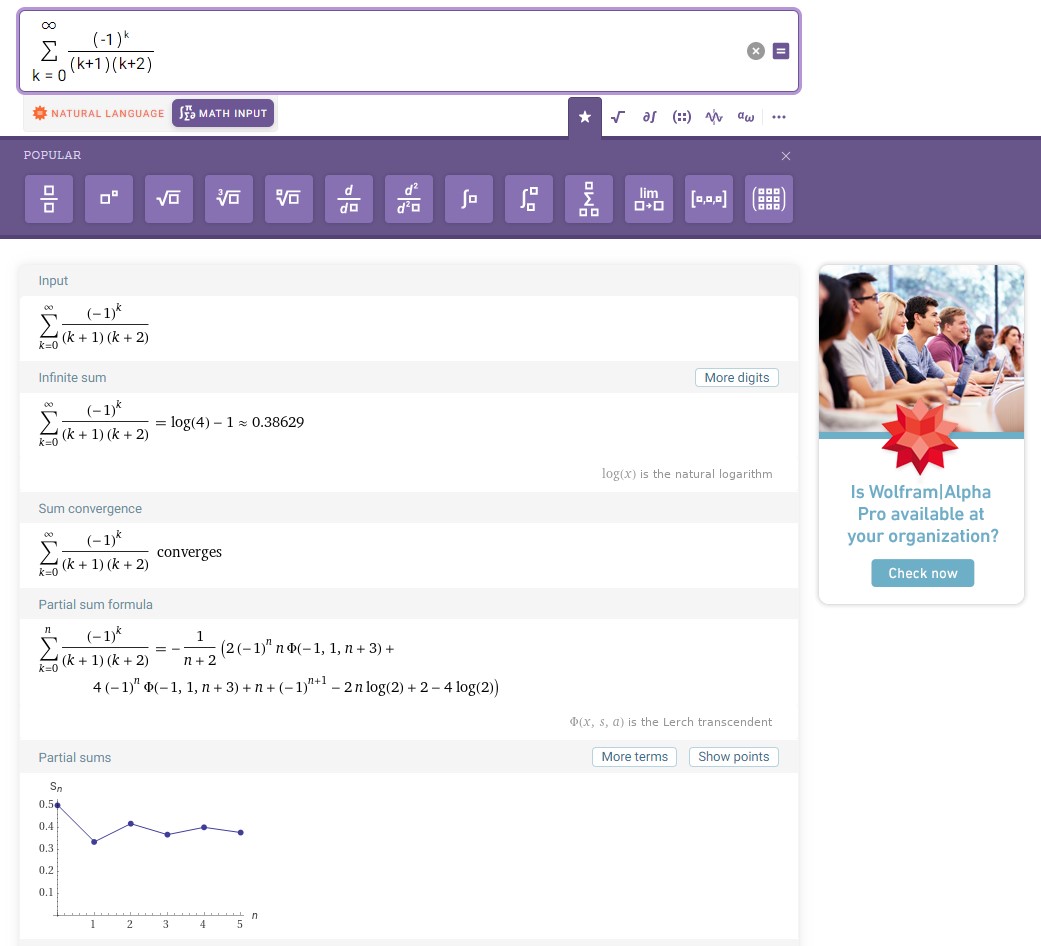Screen dimensions: 1041x946
Task: Click the More terms button
Action: (635, 757)
